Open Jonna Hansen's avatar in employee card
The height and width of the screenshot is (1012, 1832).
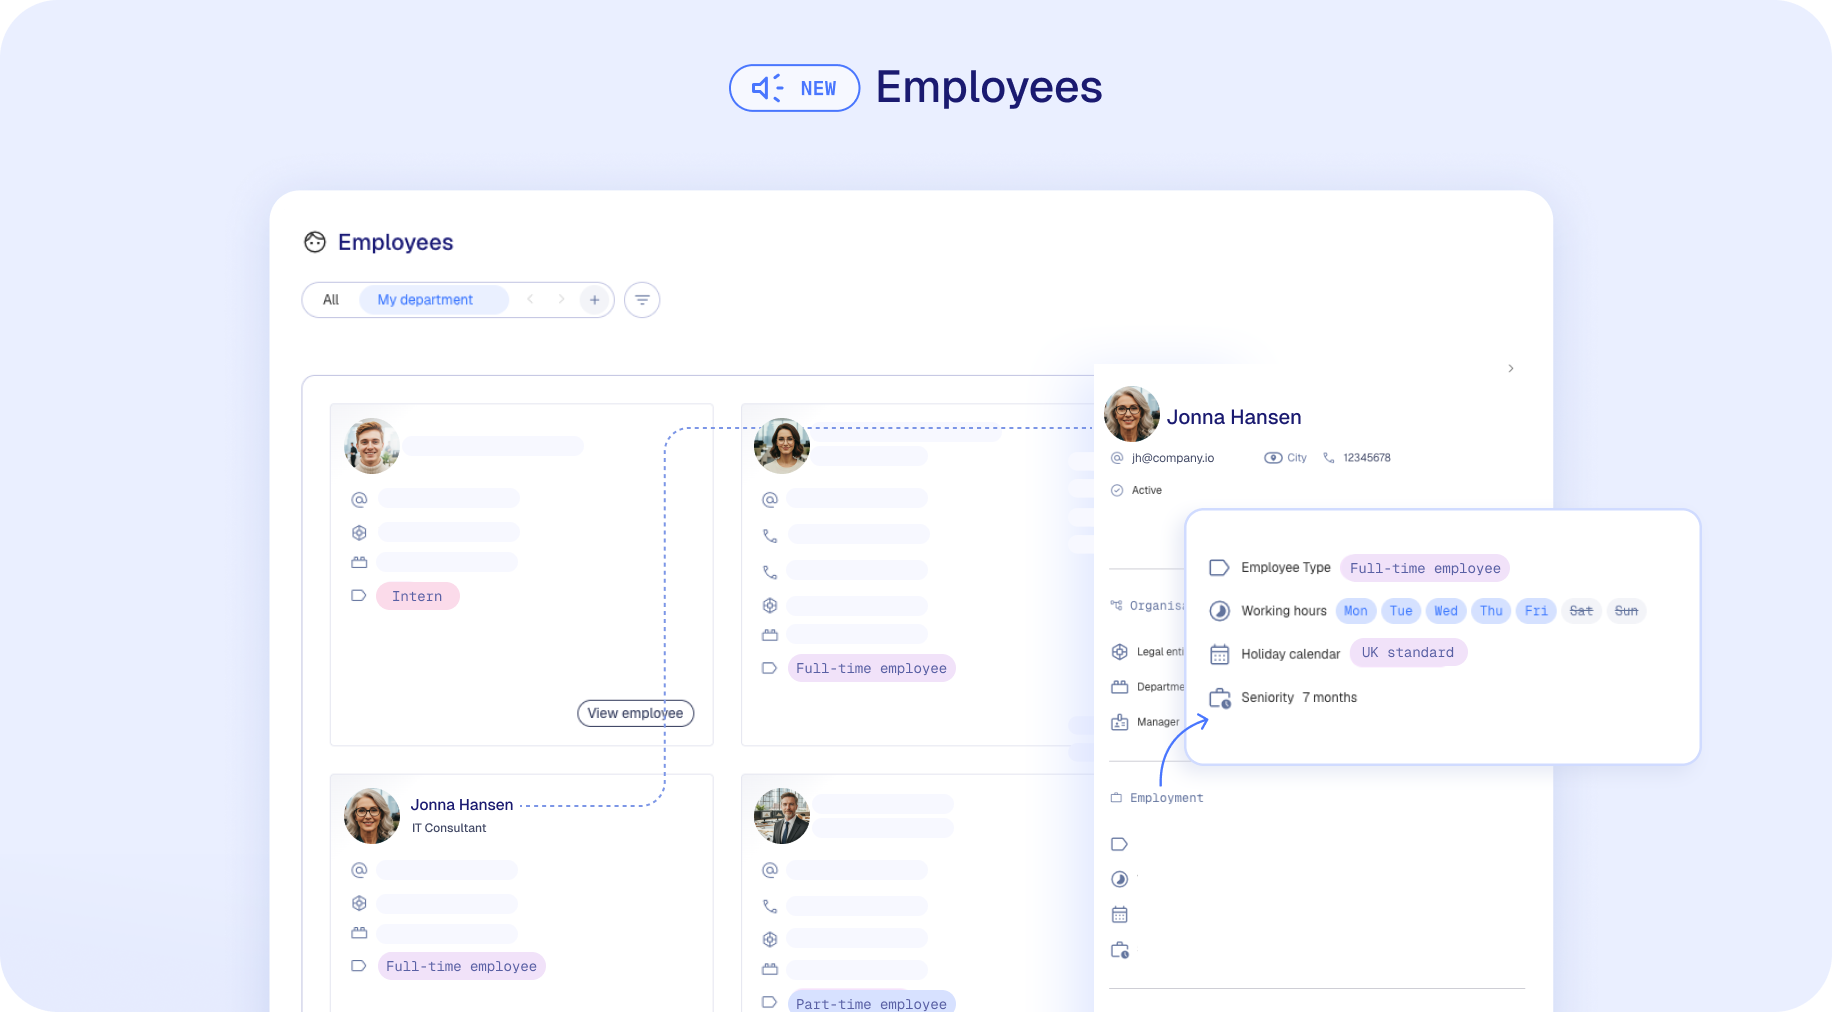[x=372, y=816]
